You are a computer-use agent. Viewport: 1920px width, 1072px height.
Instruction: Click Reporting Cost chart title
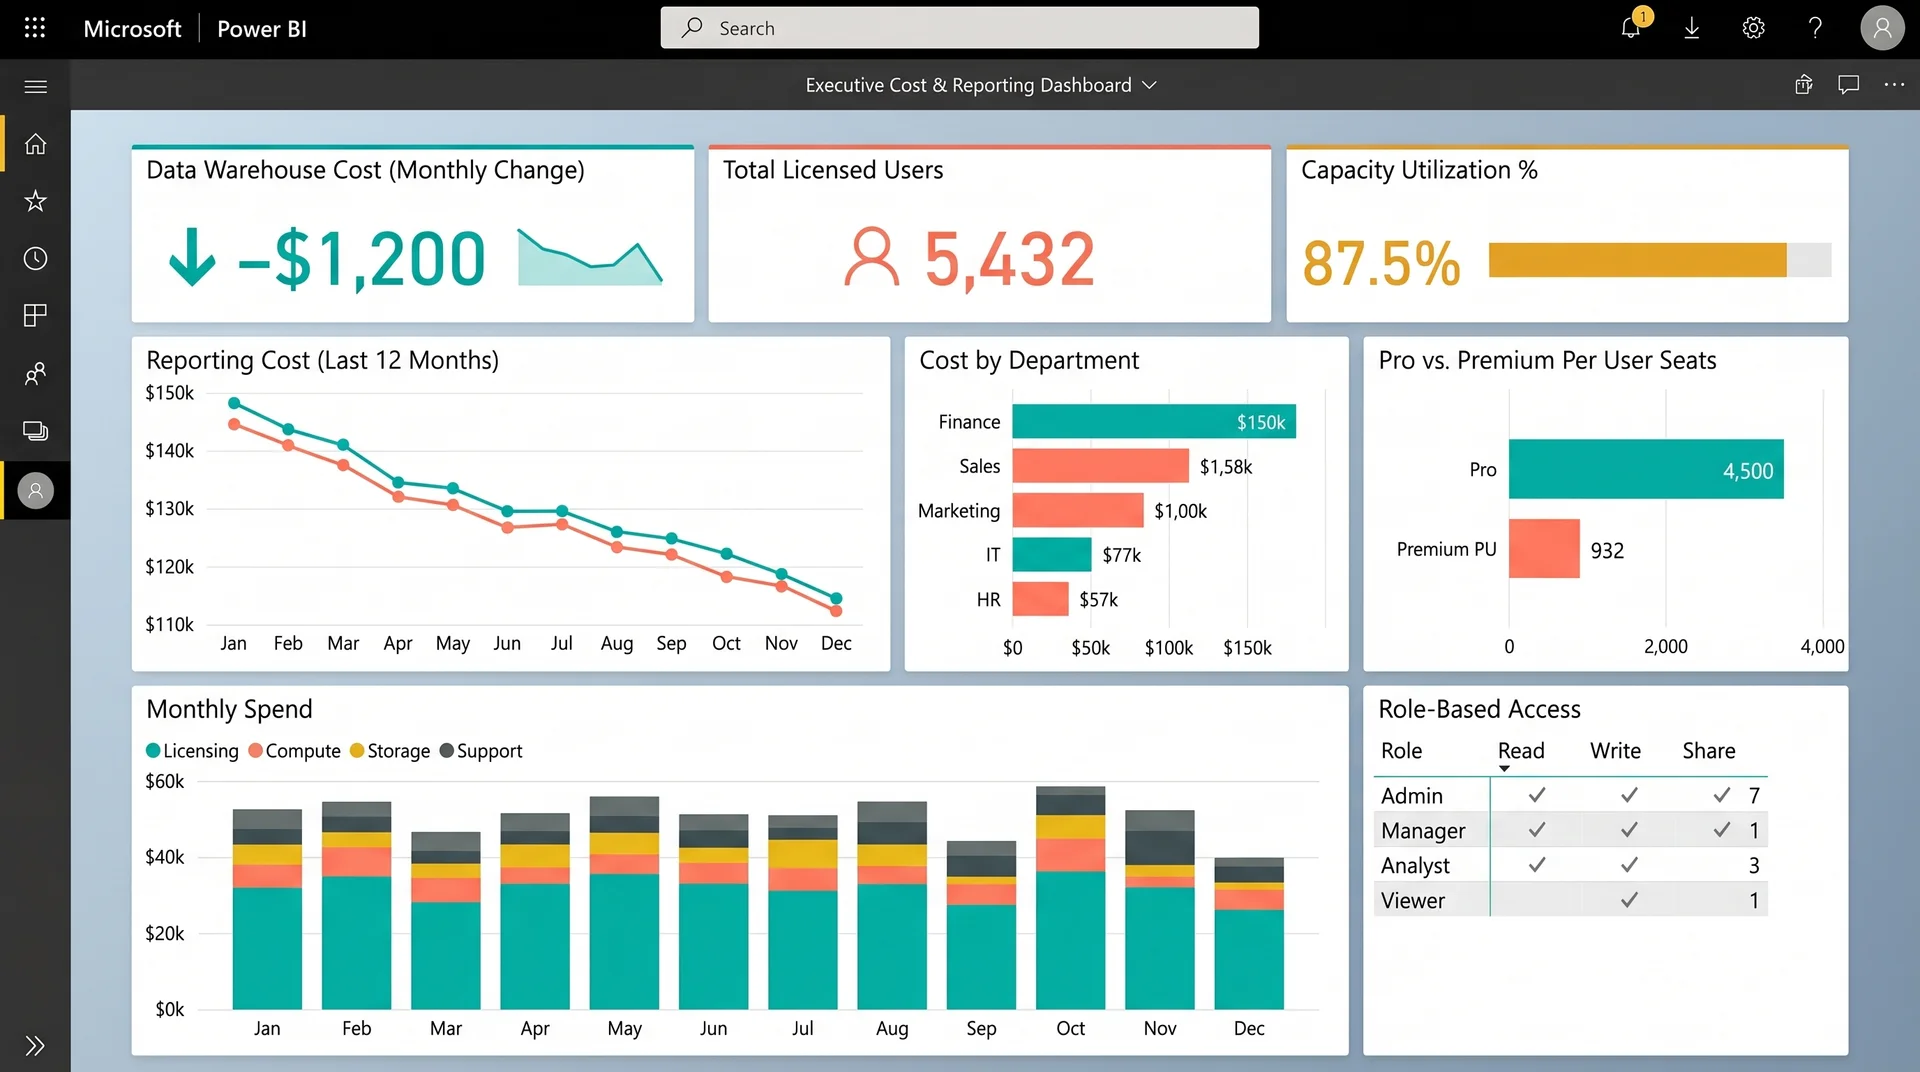322,360
